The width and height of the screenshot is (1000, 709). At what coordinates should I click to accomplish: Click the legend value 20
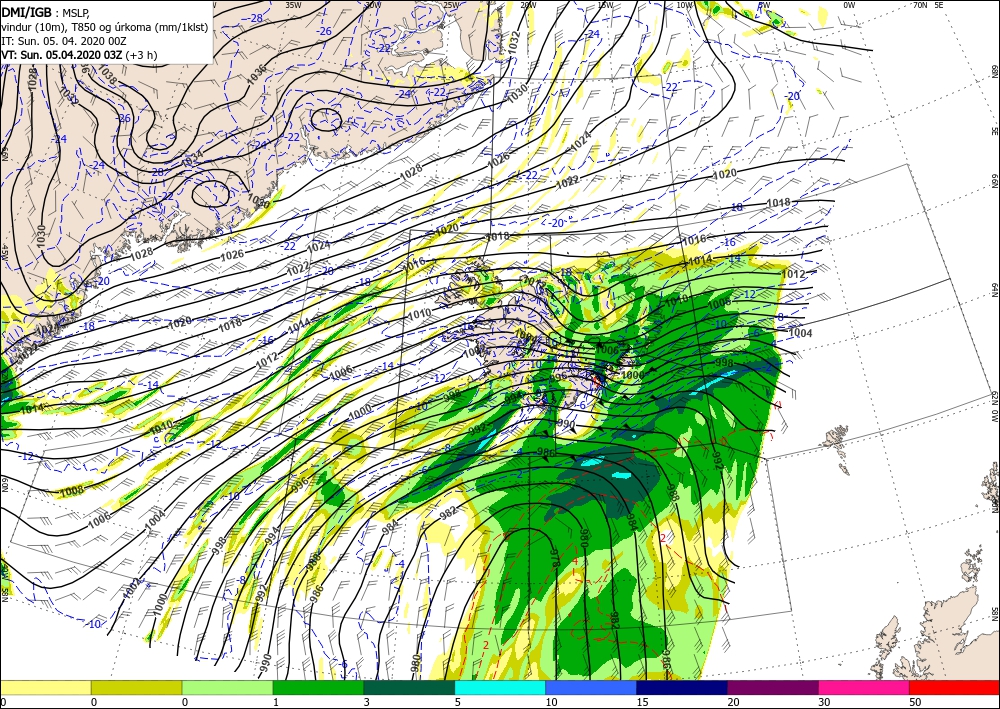[x=733, y=702]
